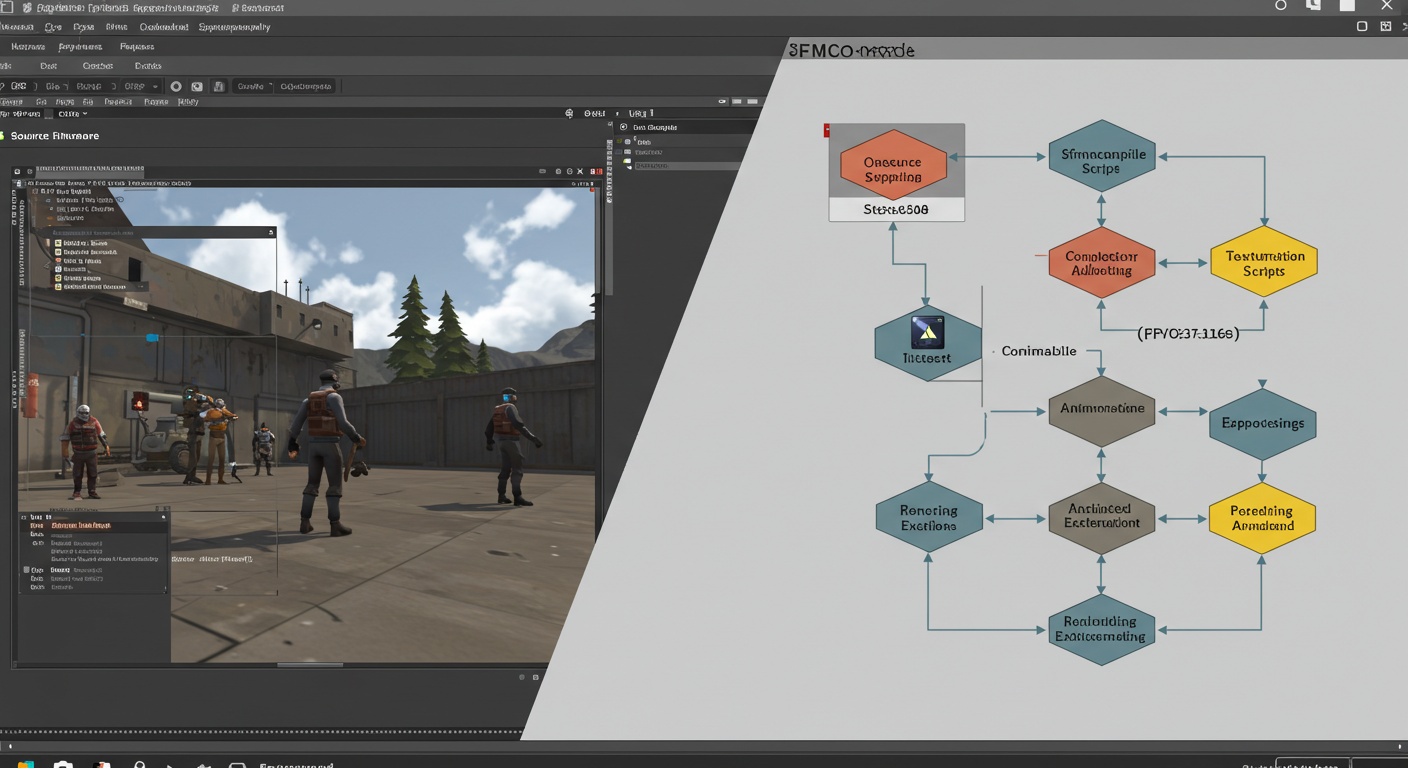Open the Oitb dropdown below the toolbar

73,114
